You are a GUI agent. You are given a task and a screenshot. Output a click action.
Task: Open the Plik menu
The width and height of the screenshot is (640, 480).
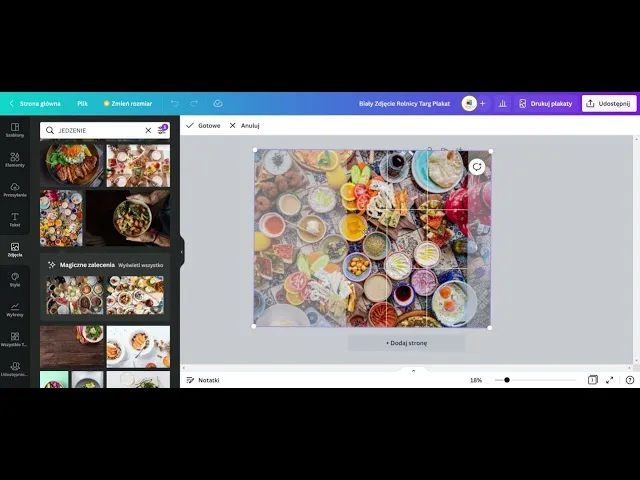[82, 104]
